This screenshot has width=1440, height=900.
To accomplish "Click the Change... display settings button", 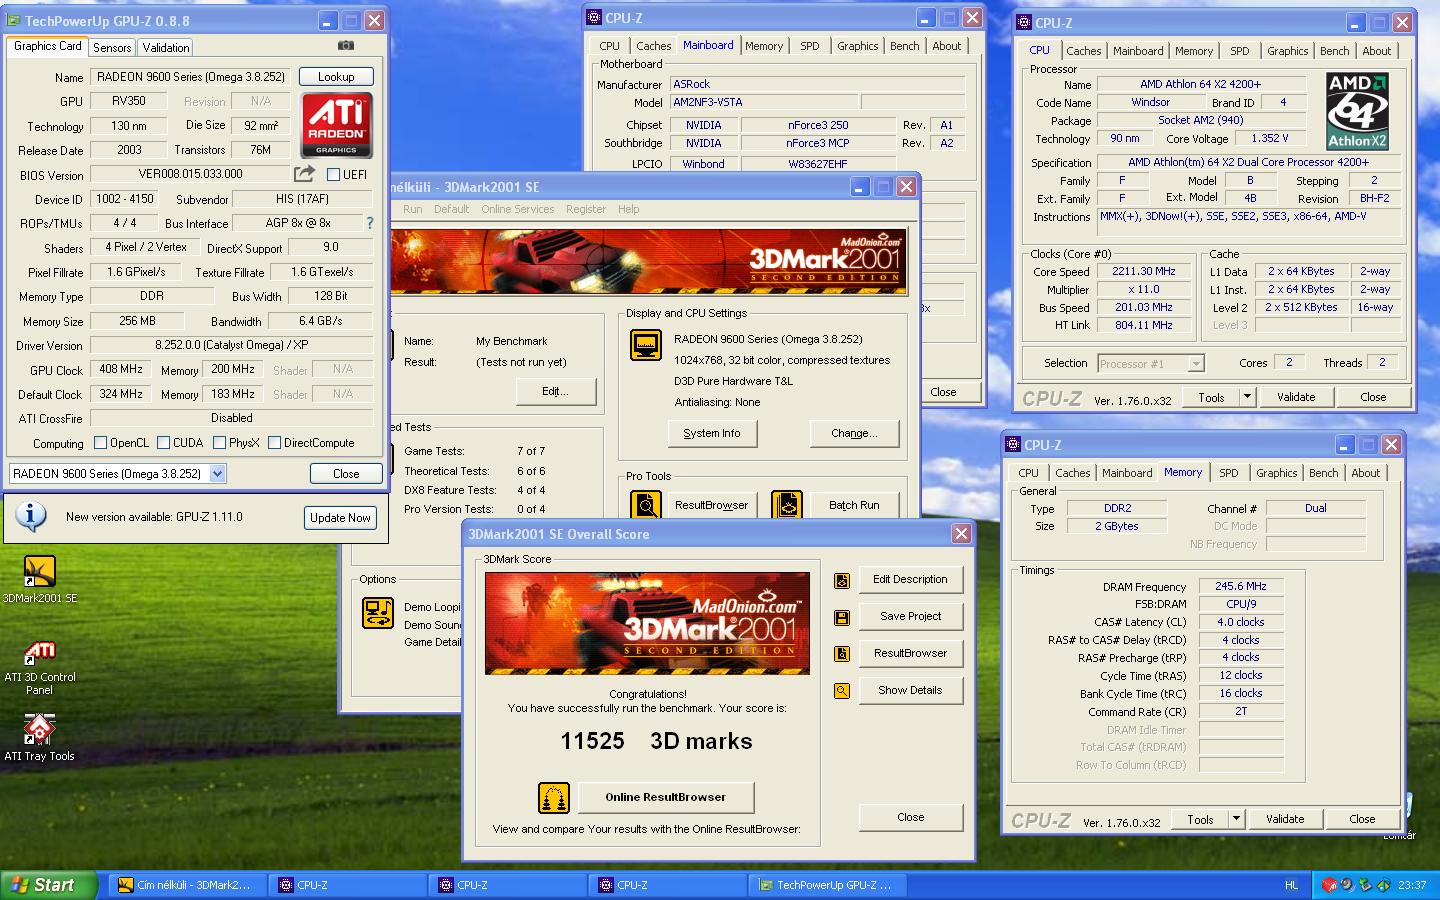I will pyautogui.click(x=854, y=433).
